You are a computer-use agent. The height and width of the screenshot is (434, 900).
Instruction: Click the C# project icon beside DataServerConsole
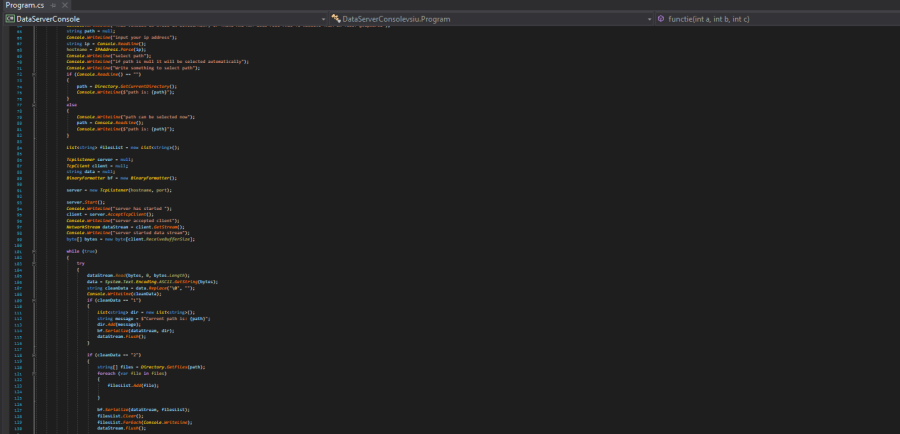(10, 19)
